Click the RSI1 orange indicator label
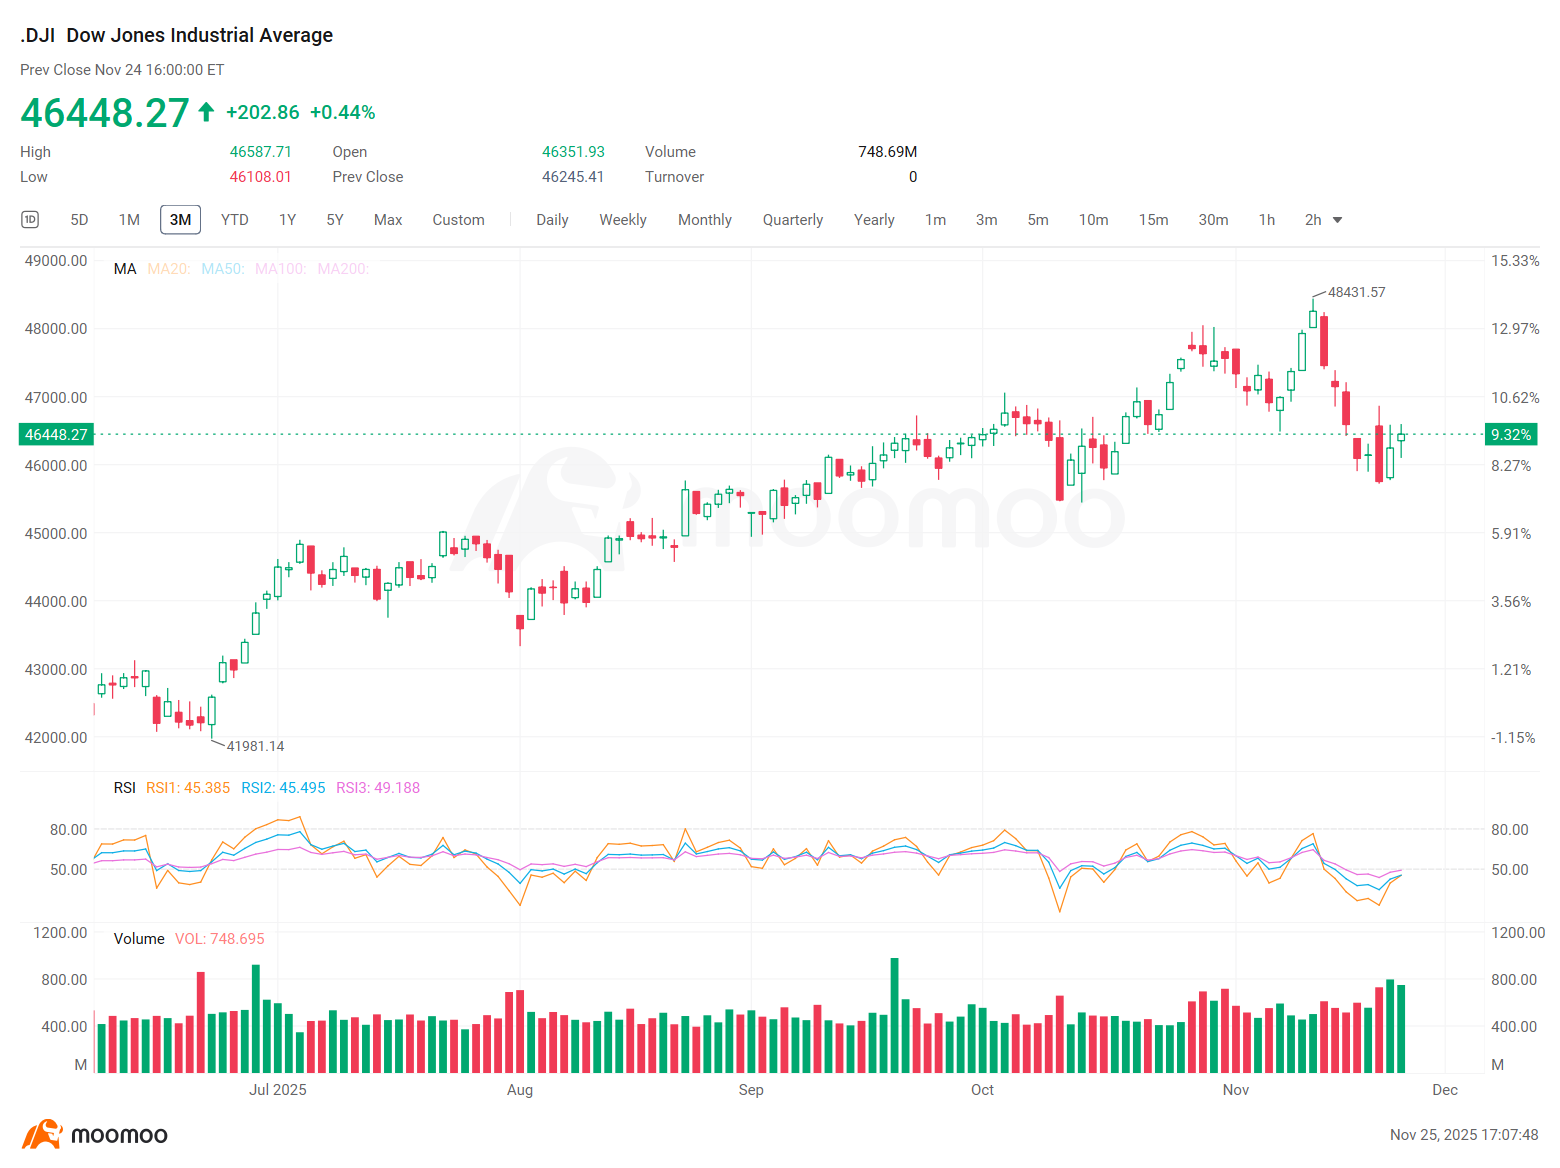The width and height of the screenshot is (1560, 1168). [x=188, y=788]
